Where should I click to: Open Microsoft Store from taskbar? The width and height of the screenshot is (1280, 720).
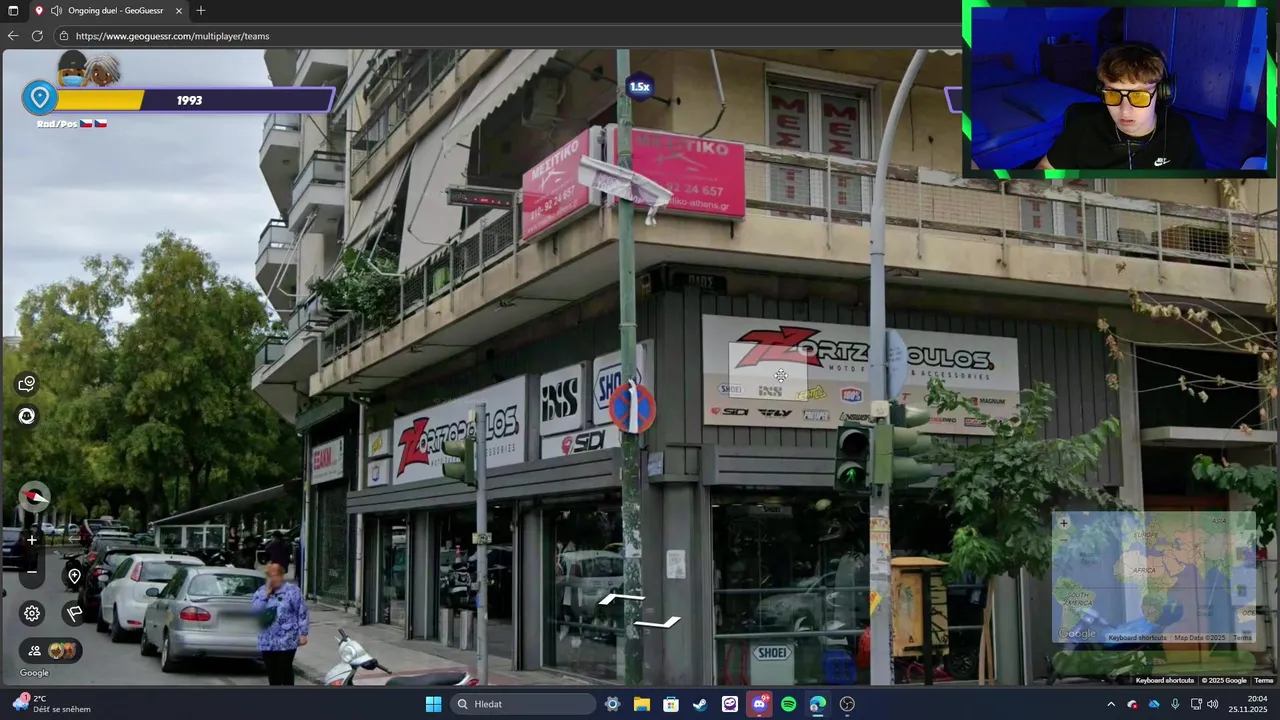pyautogui.click(x=671, y=704)
